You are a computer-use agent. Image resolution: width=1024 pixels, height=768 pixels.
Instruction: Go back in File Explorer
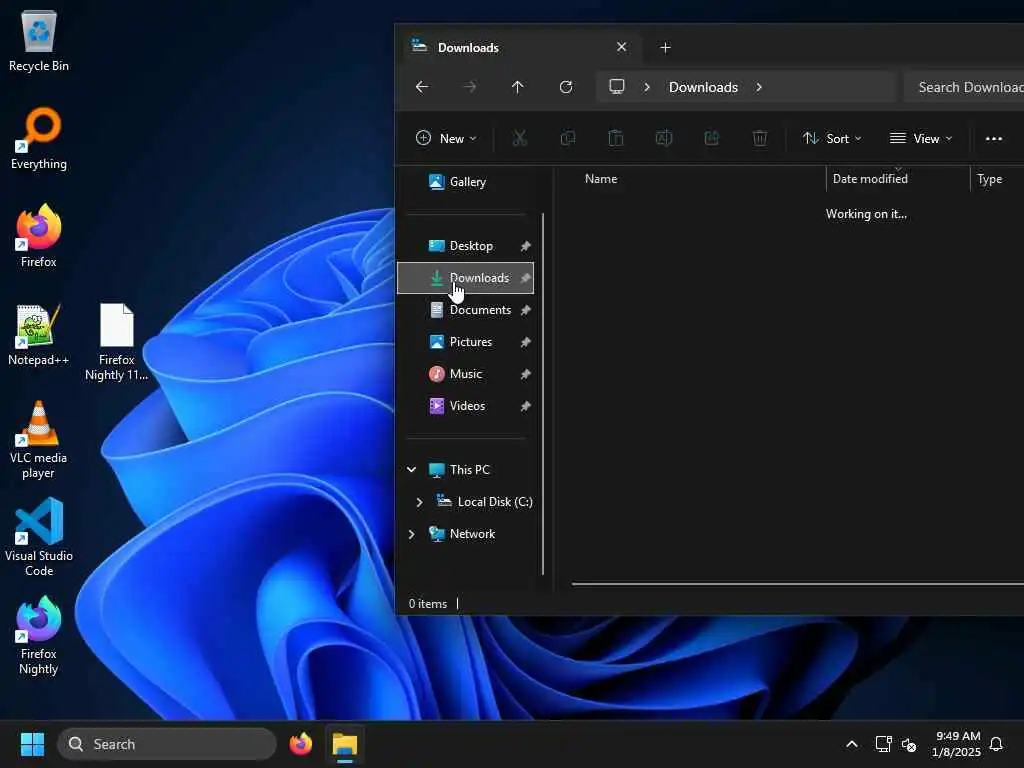[x=423, y=87]
